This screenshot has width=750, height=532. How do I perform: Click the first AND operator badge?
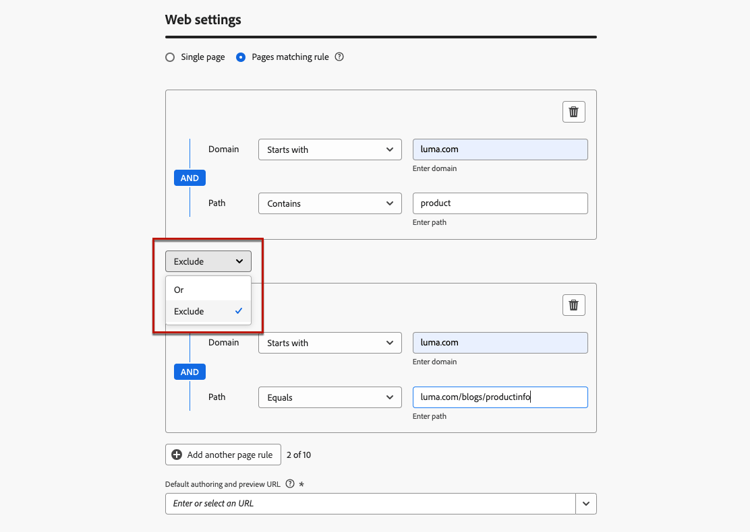pos(189,178)
